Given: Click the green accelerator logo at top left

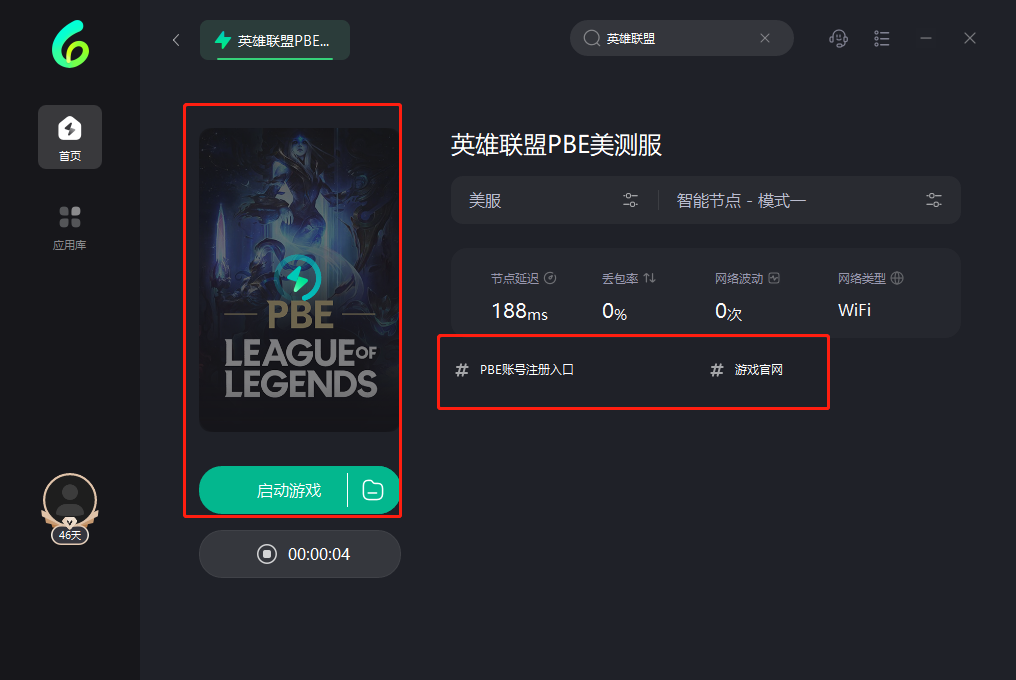Looking at the screenshot, I should pos(70,44).
